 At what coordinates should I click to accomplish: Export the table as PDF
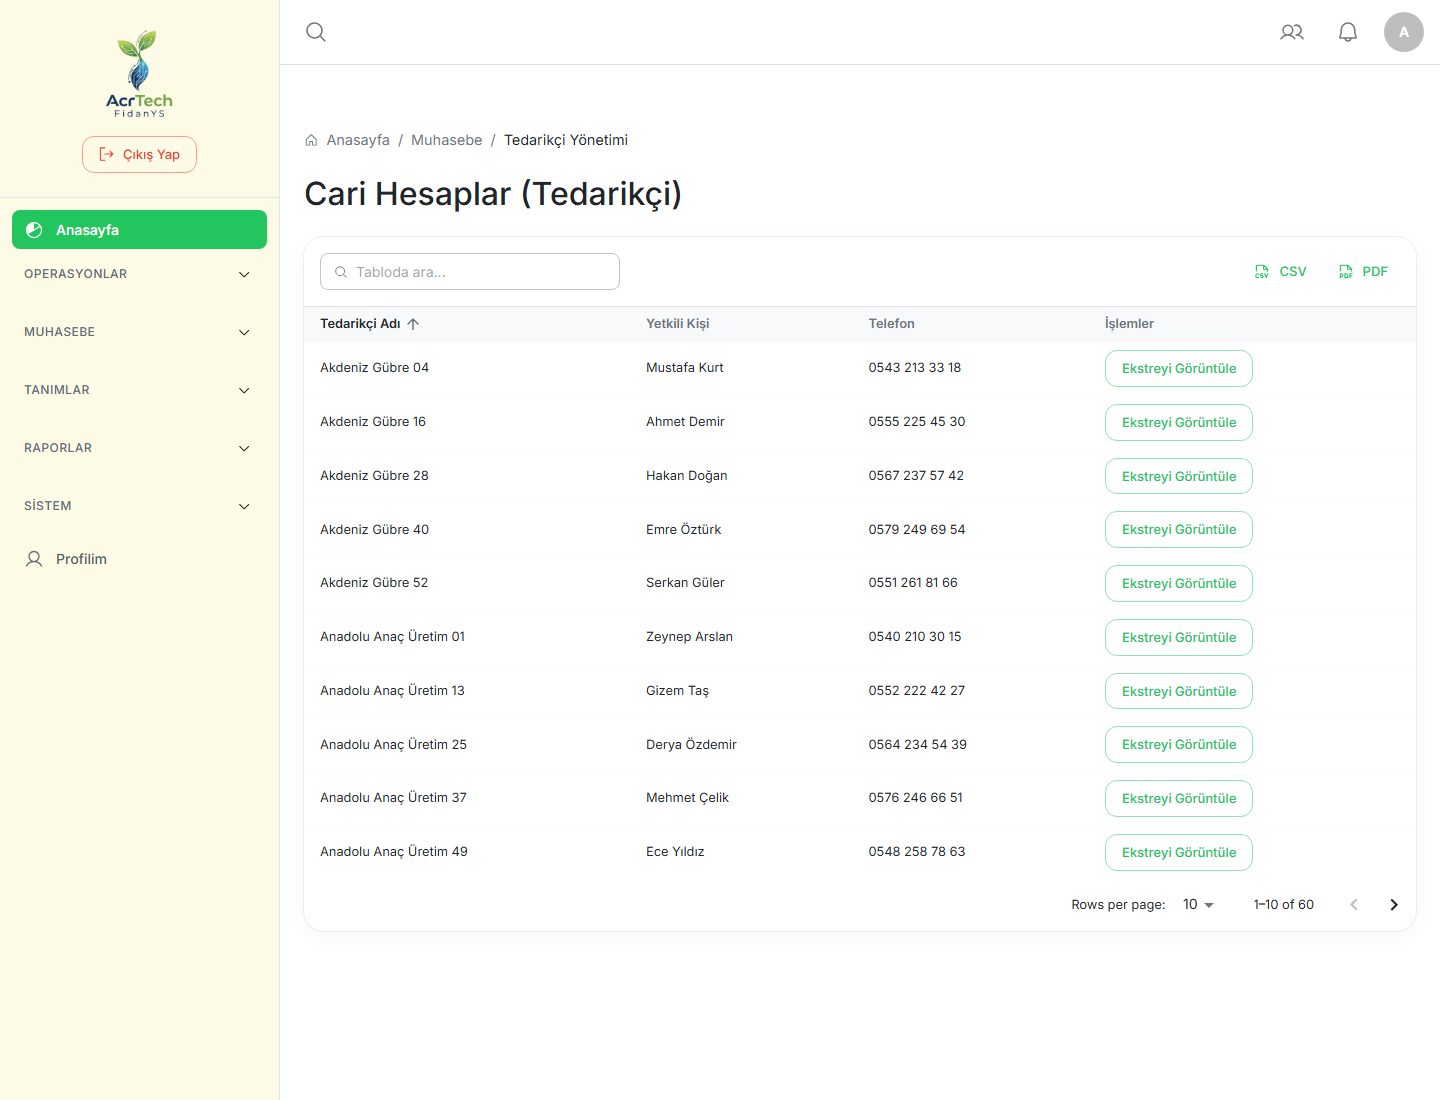[x=1363, y=272]
